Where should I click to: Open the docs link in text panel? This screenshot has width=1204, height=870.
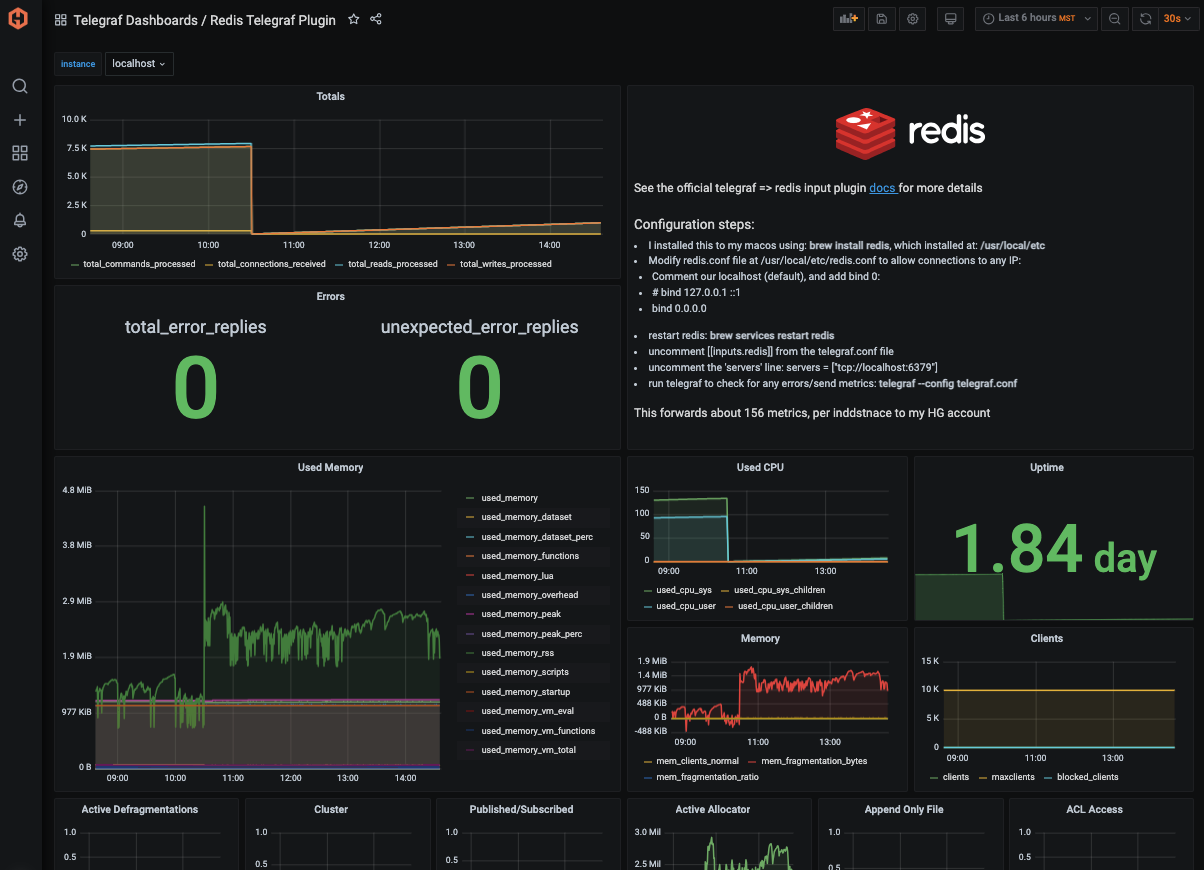click(x=882, y=188)
